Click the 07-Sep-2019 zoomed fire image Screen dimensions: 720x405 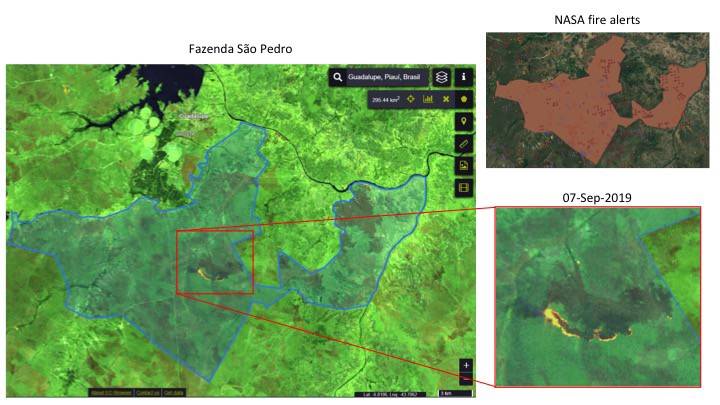598,296
